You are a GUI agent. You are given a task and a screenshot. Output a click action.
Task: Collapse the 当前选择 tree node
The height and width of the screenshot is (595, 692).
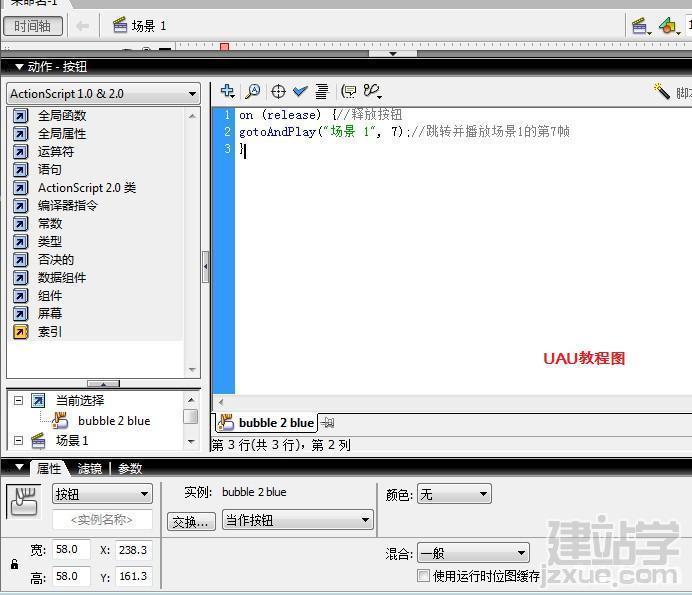tap(19, 401)
